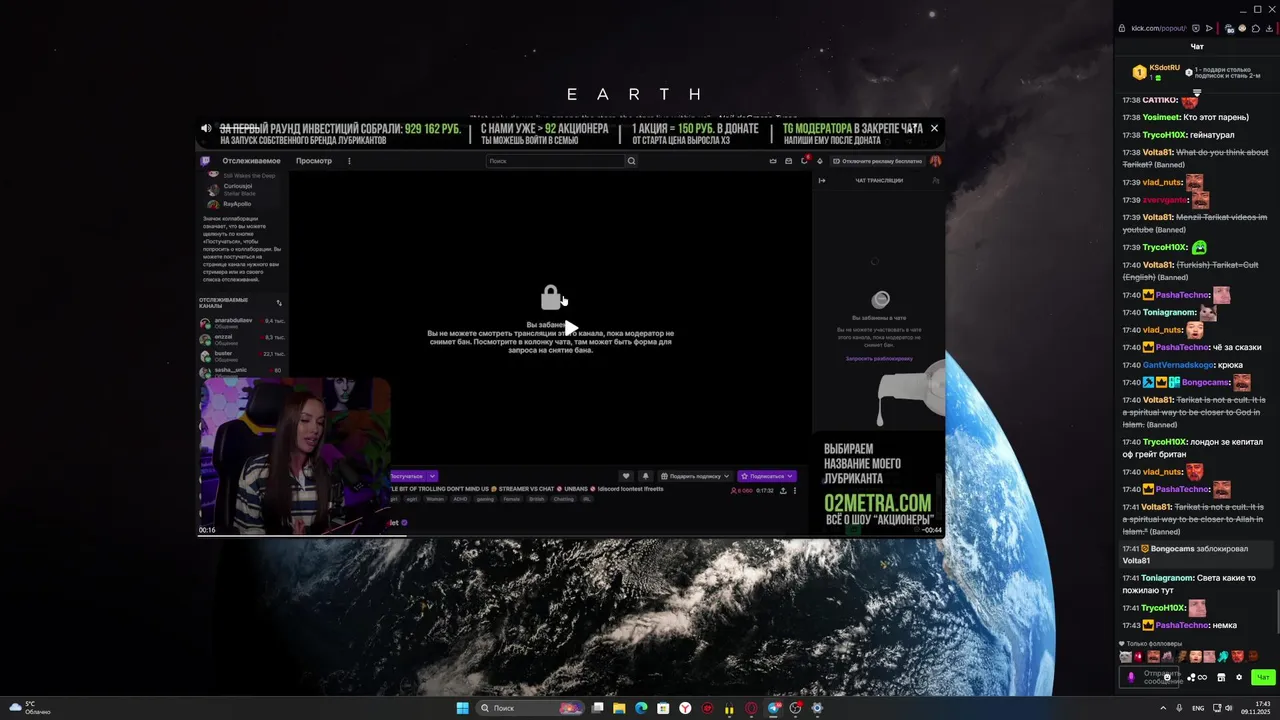Open Task View from taskbar

597,708
